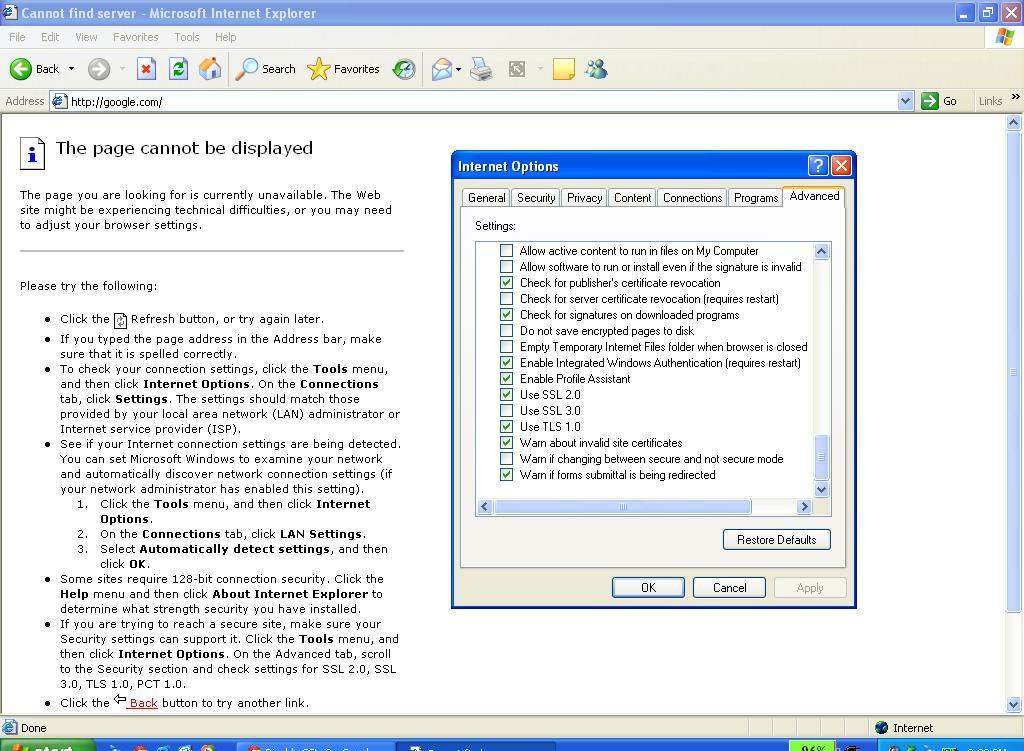1024x751 pixels.
Task: Enable Check for server certificate revocation
Action: pyautogui.click(x=506, y=298)
